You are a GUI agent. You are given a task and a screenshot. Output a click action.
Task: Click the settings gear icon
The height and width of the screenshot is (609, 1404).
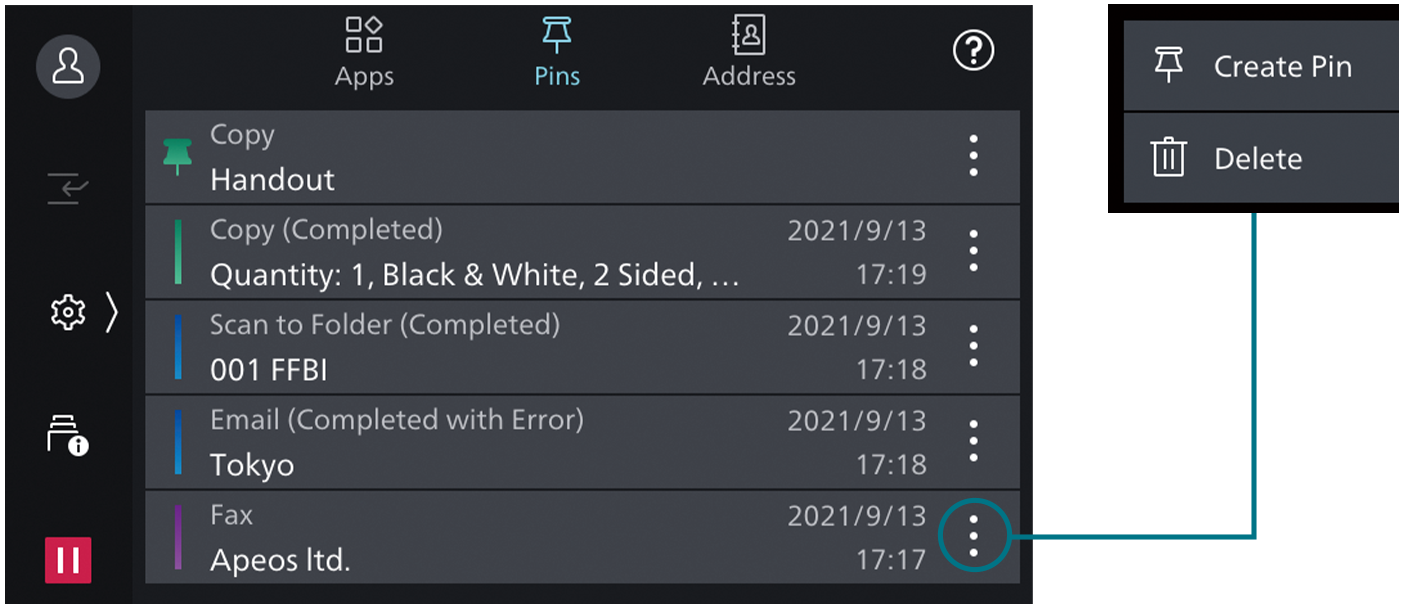point(68,313)
